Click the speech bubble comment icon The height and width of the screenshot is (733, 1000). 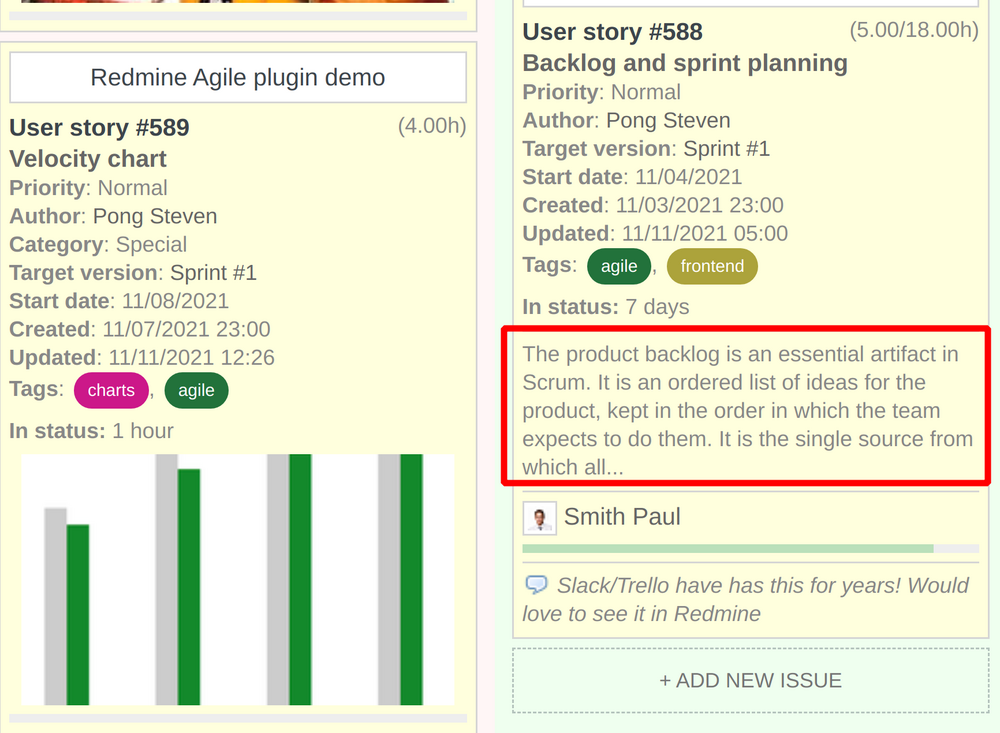click(539, 585)
